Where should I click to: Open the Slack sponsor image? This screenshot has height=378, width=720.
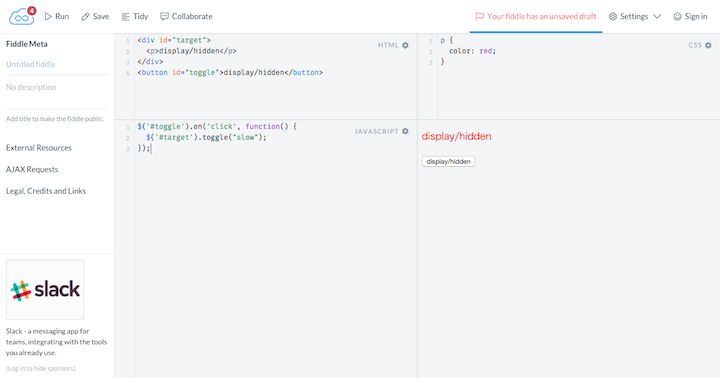[x=45, y=290]
